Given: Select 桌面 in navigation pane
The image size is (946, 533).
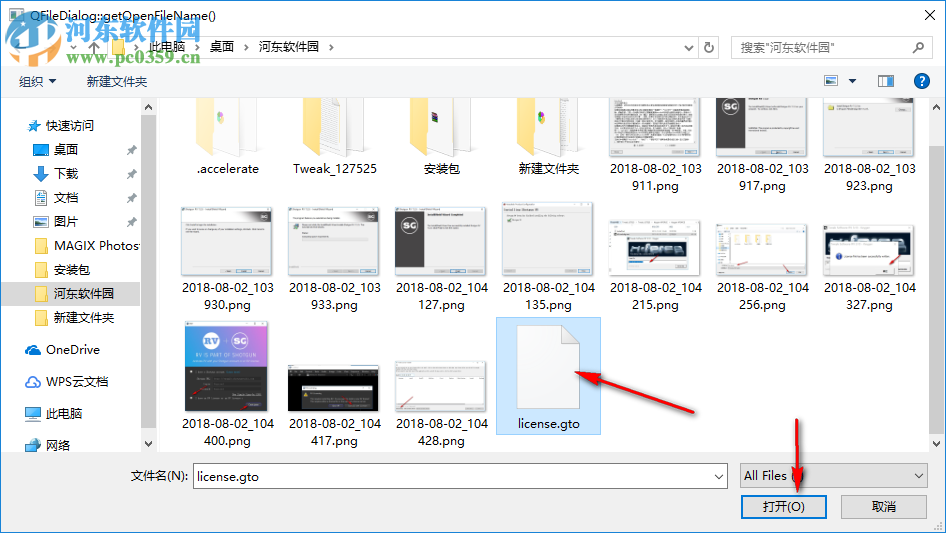Looking at the screenshot, I should point(66,149).
